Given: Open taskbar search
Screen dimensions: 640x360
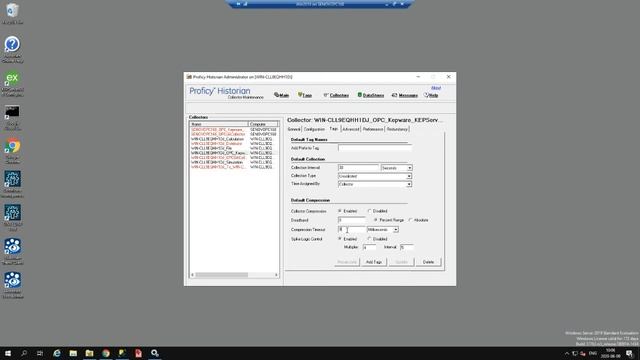Looking at the screenshot, I should click(x=24, y=353).
